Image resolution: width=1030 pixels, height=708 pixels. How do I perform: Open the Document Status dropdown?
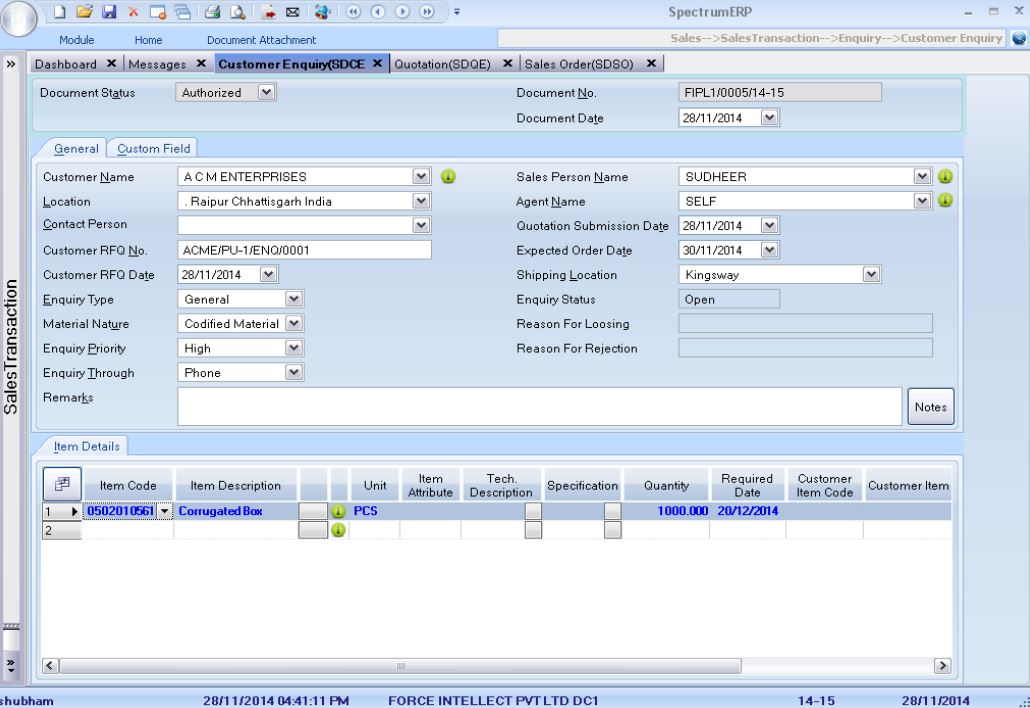point(264,92)
